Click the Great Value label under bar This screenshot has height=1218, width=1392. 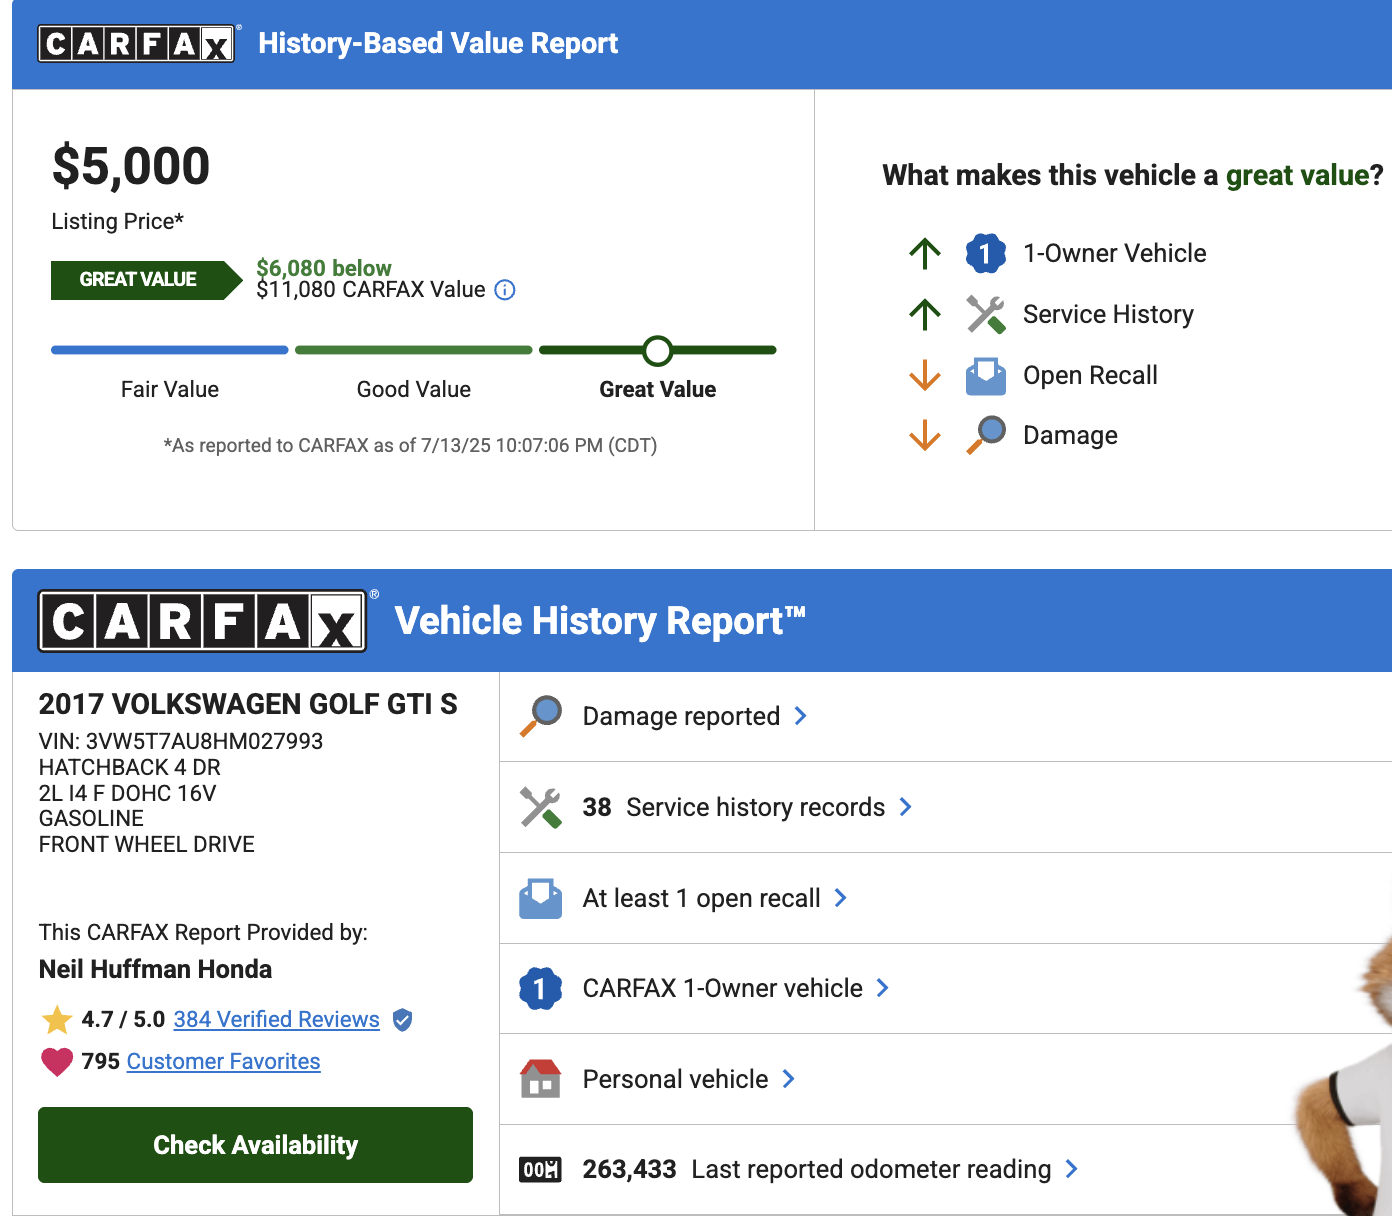[658, 389]
